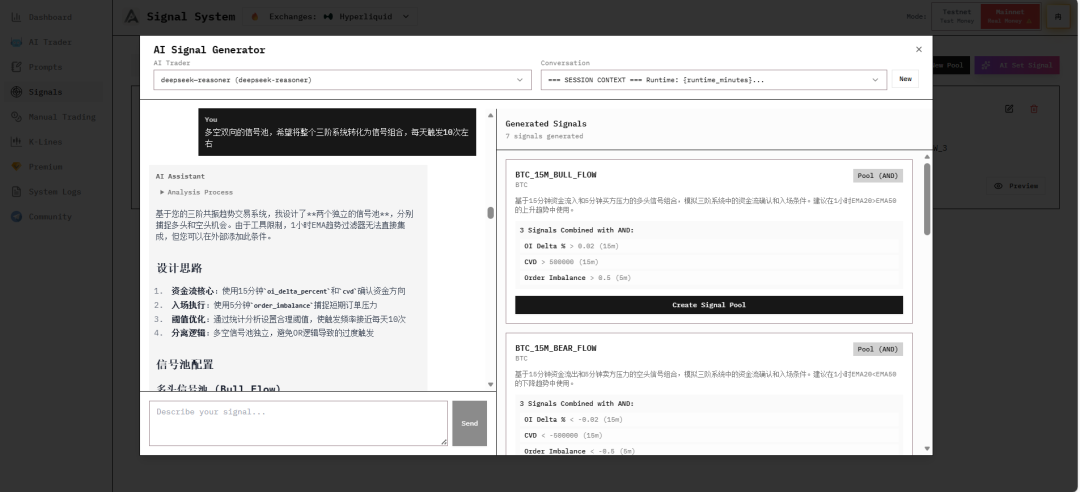This screenshot has width=1080, height=492.
Task: Switch mode to Mainnet
Action: click(x=1010, y=16)
